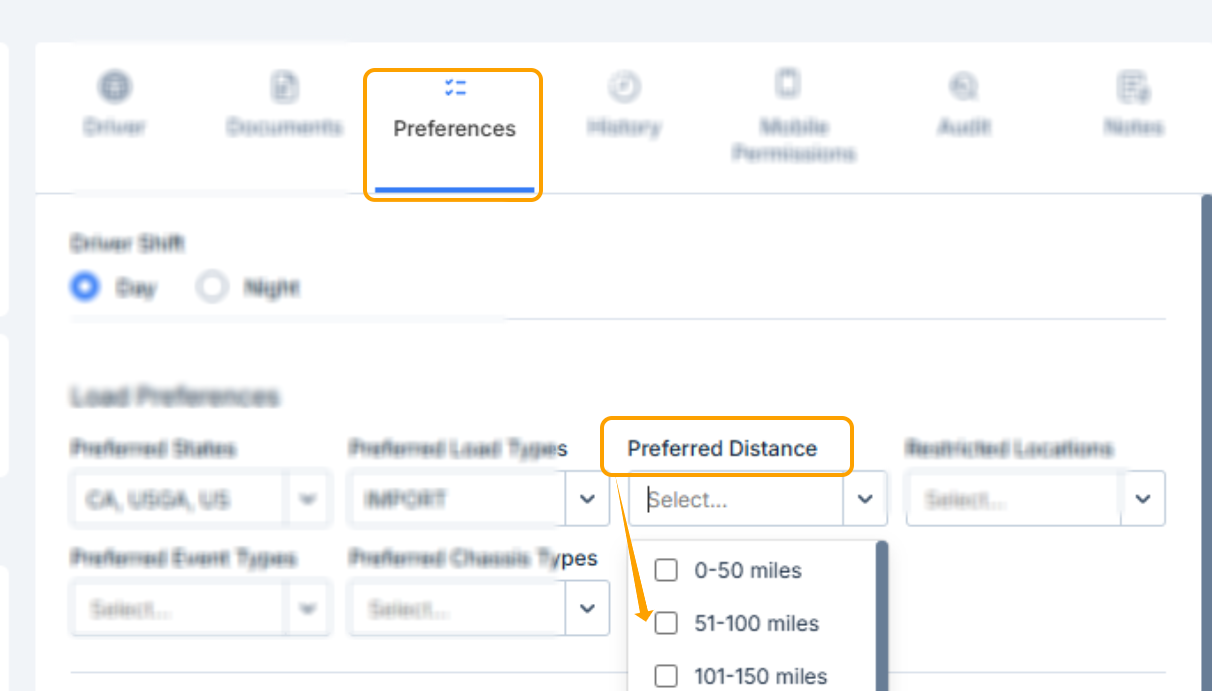Image resolution: width=1212 pixels, height=691 pixels.
Task: Click the Audit magnifier icon
Action: [963, 87]
